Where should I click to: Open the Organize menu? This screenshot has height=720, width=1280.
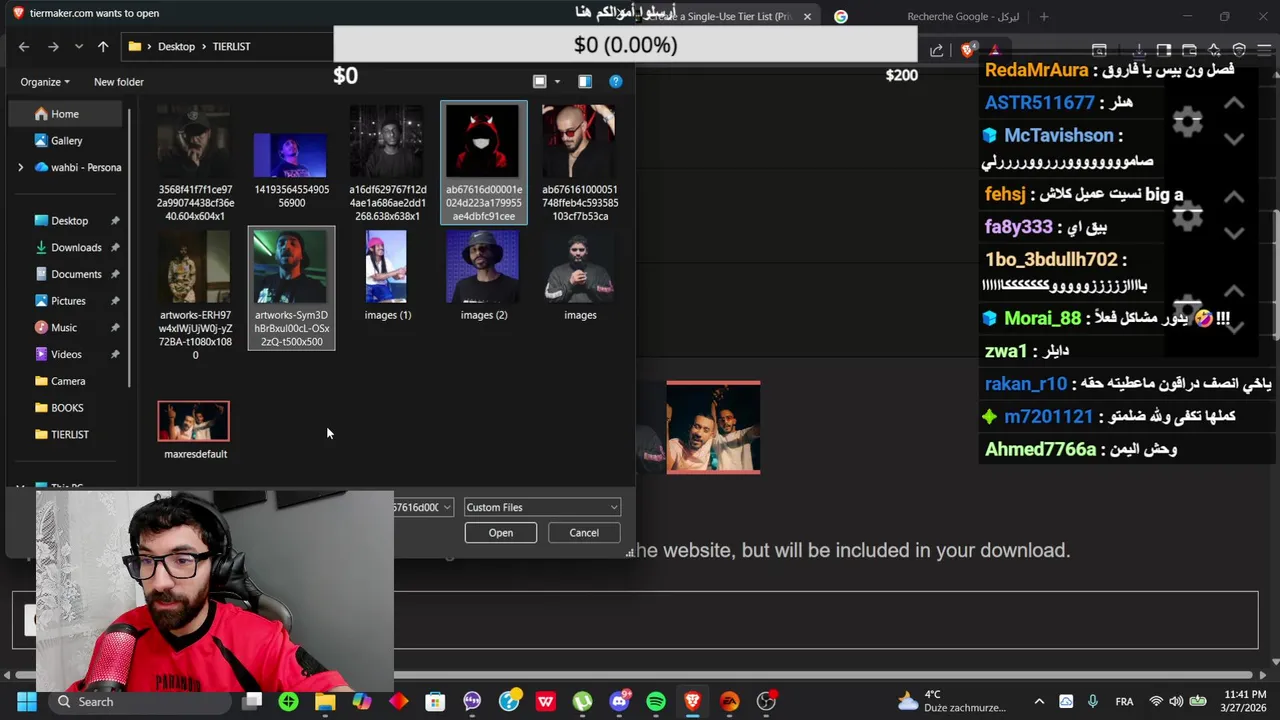(45, 82)
